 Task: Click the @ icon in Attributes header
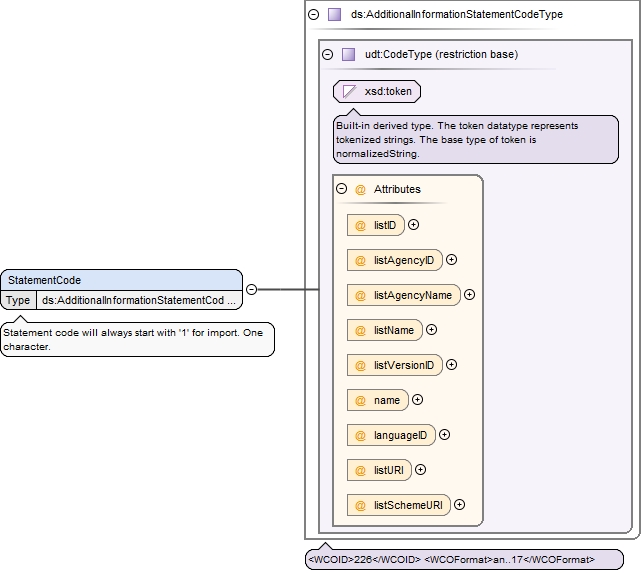coord(360,190)
